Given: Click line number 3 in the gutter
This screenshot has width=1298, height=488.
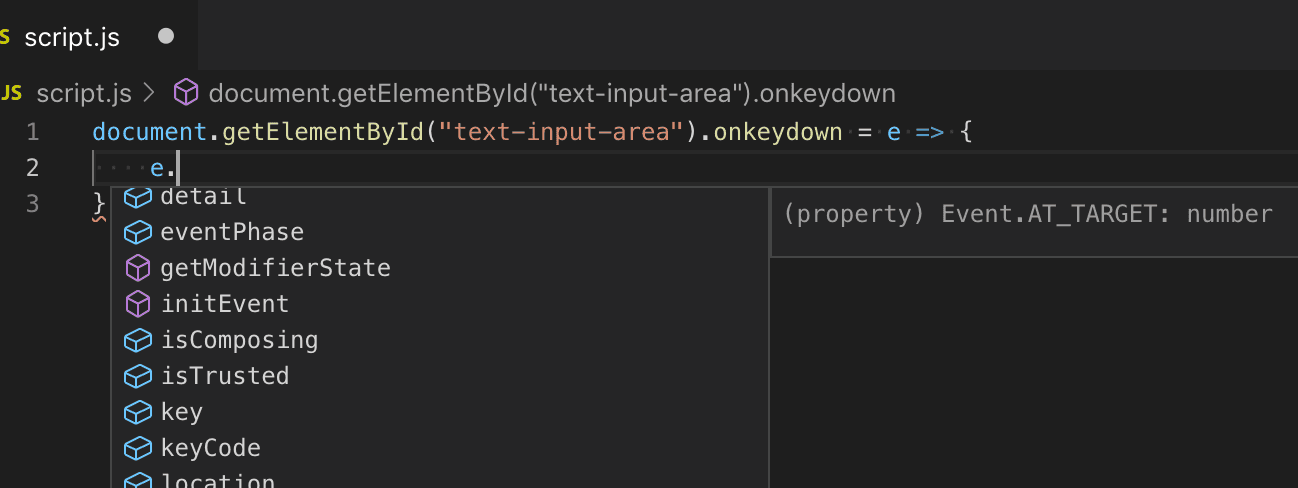Looking at the screenshot, I should pos(32,204).
